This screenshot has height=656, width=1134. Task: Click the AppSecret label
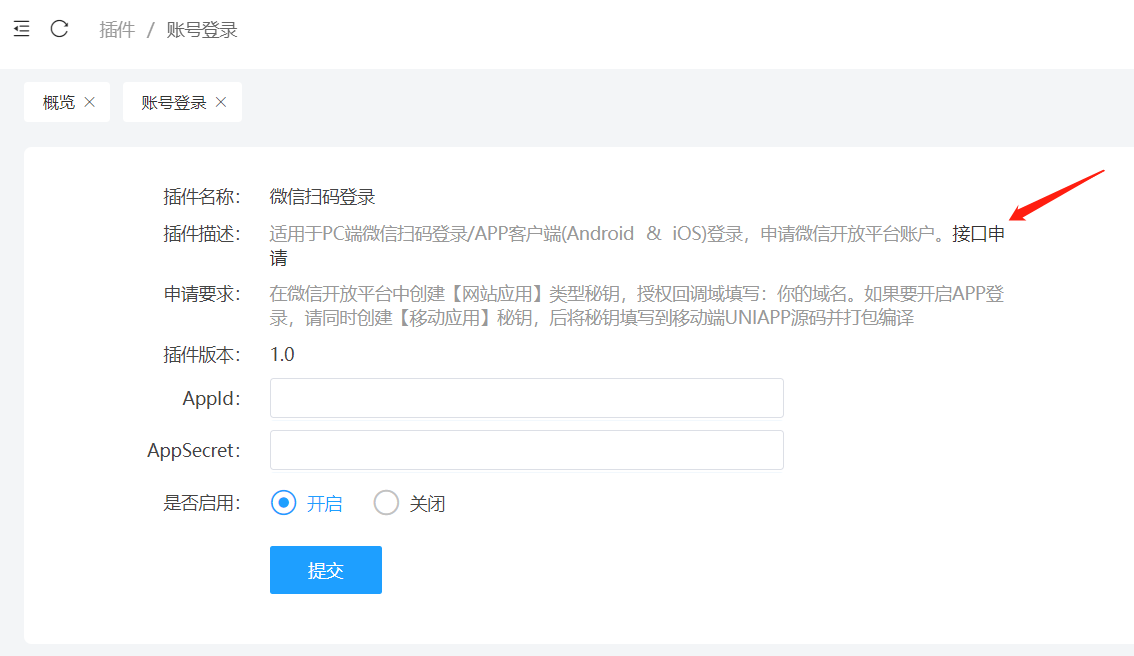point(194,450)
